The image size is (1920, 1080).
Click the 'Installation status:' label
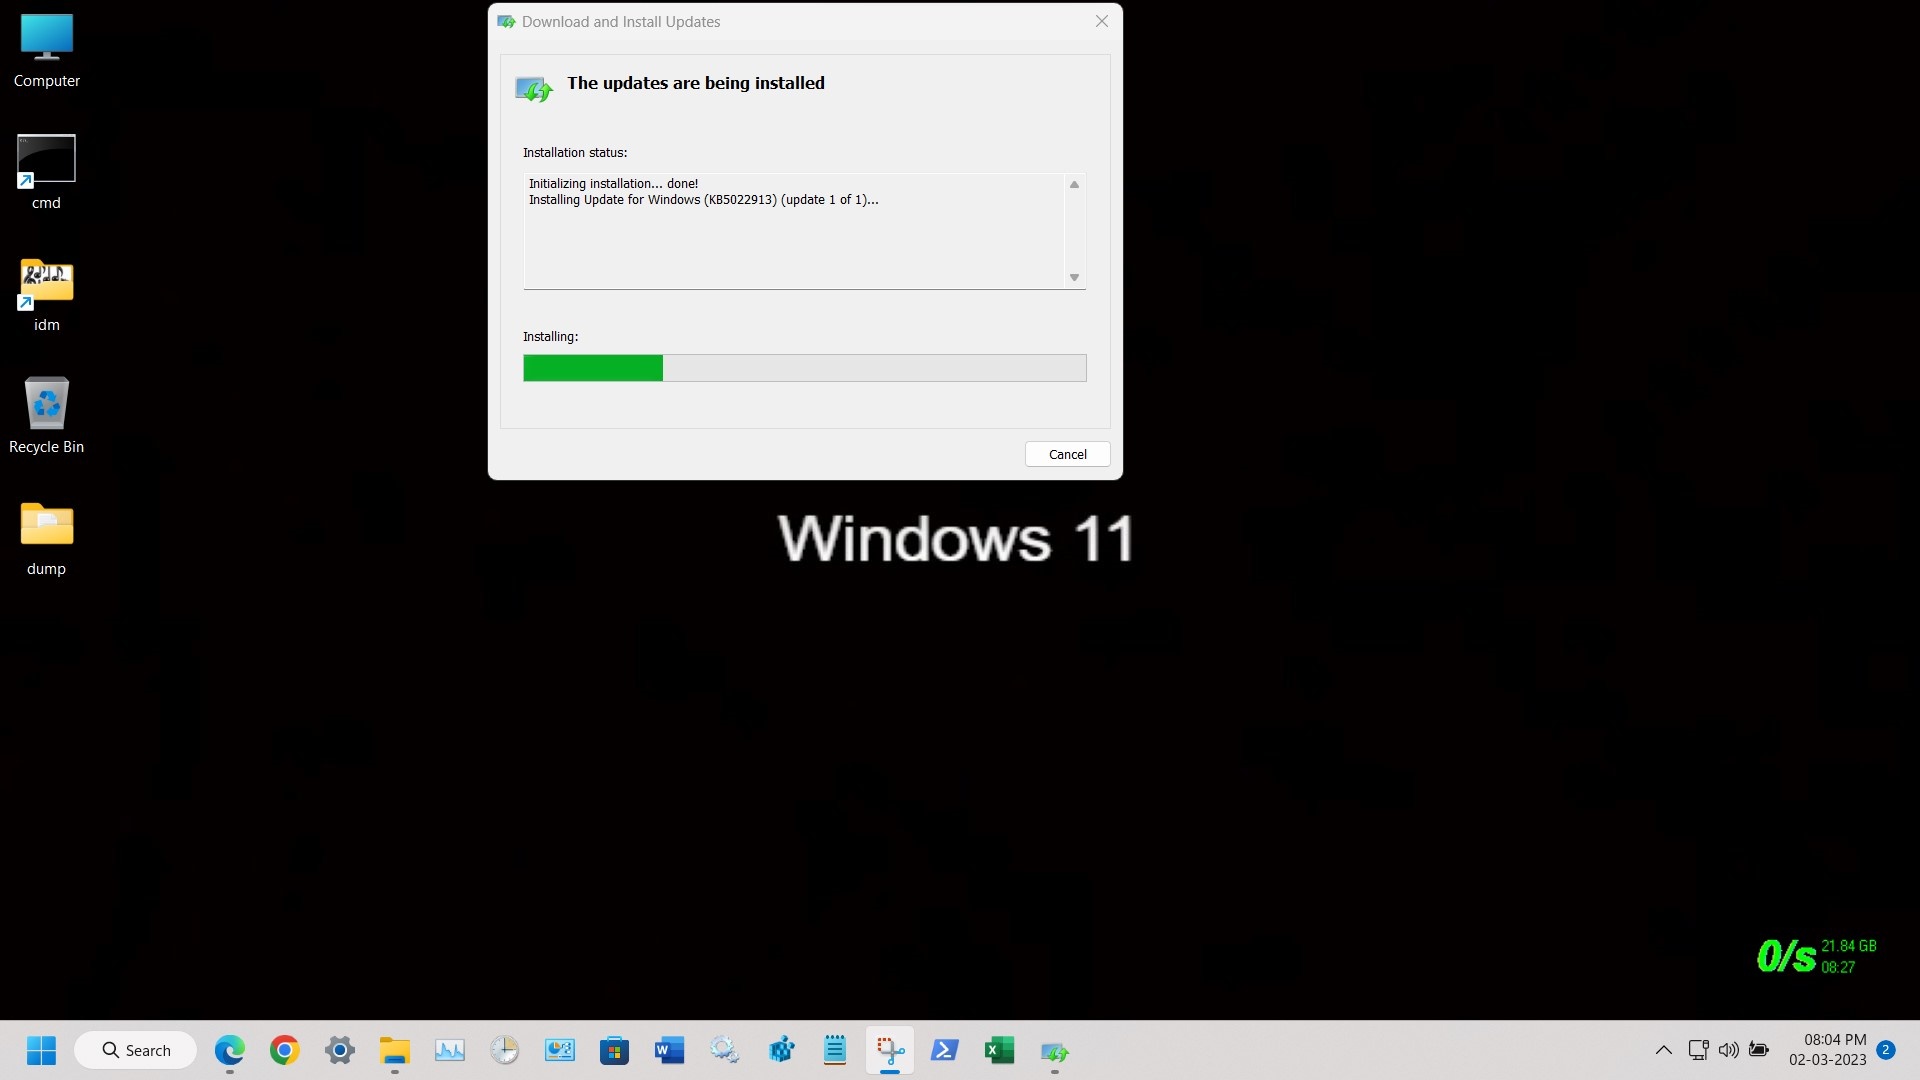(x=575, y=153)
